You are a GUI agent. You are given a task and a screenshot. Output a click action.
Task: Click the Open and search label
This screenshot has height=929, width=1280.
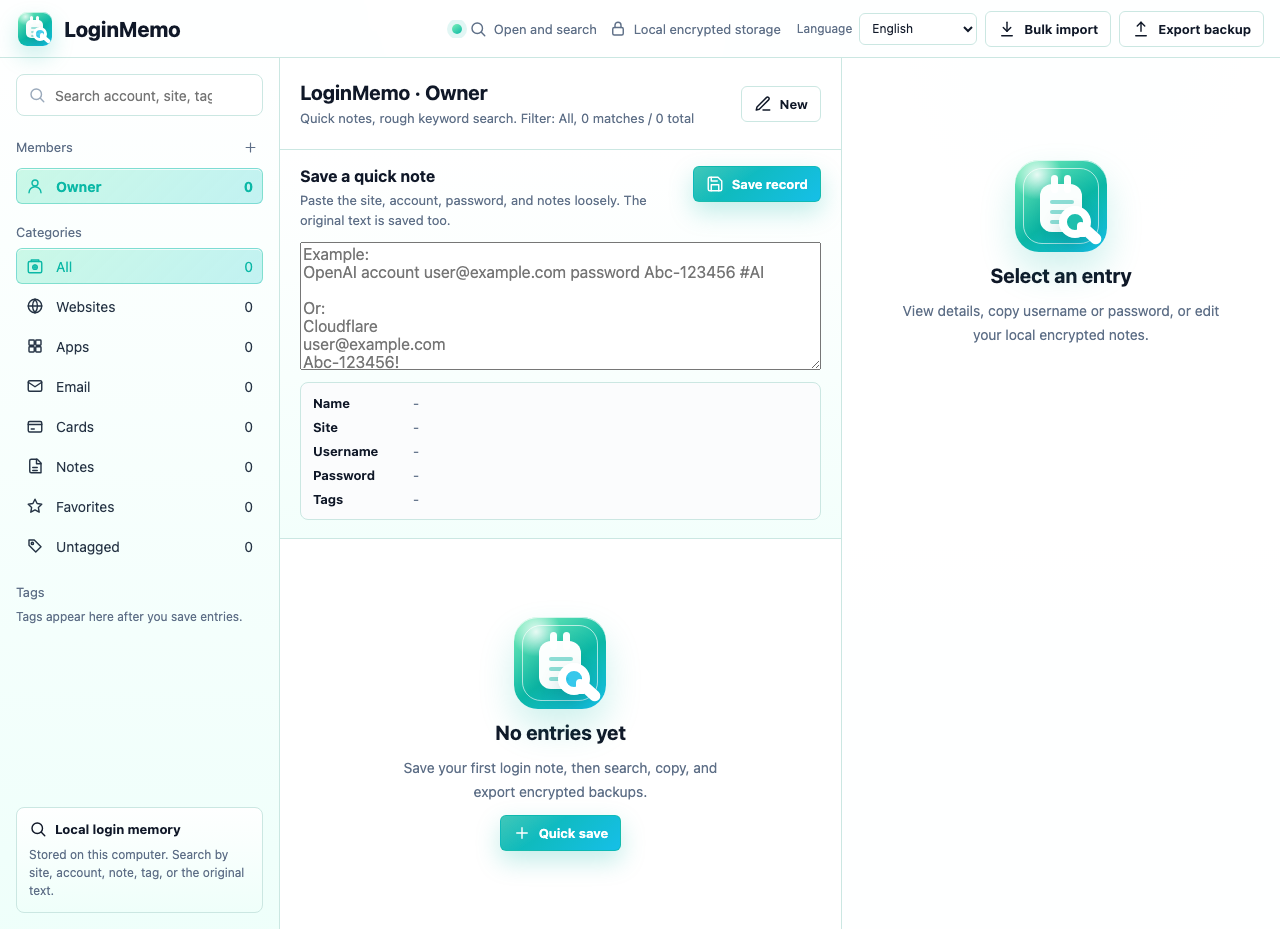click(545, 29)
